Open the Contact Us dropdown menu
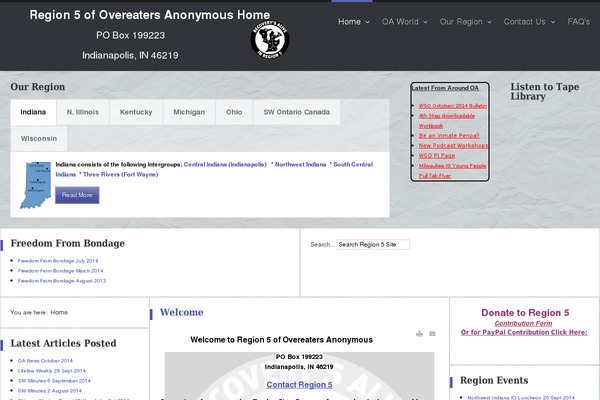The width and height of the screenshot is (600, 400). 529,22
